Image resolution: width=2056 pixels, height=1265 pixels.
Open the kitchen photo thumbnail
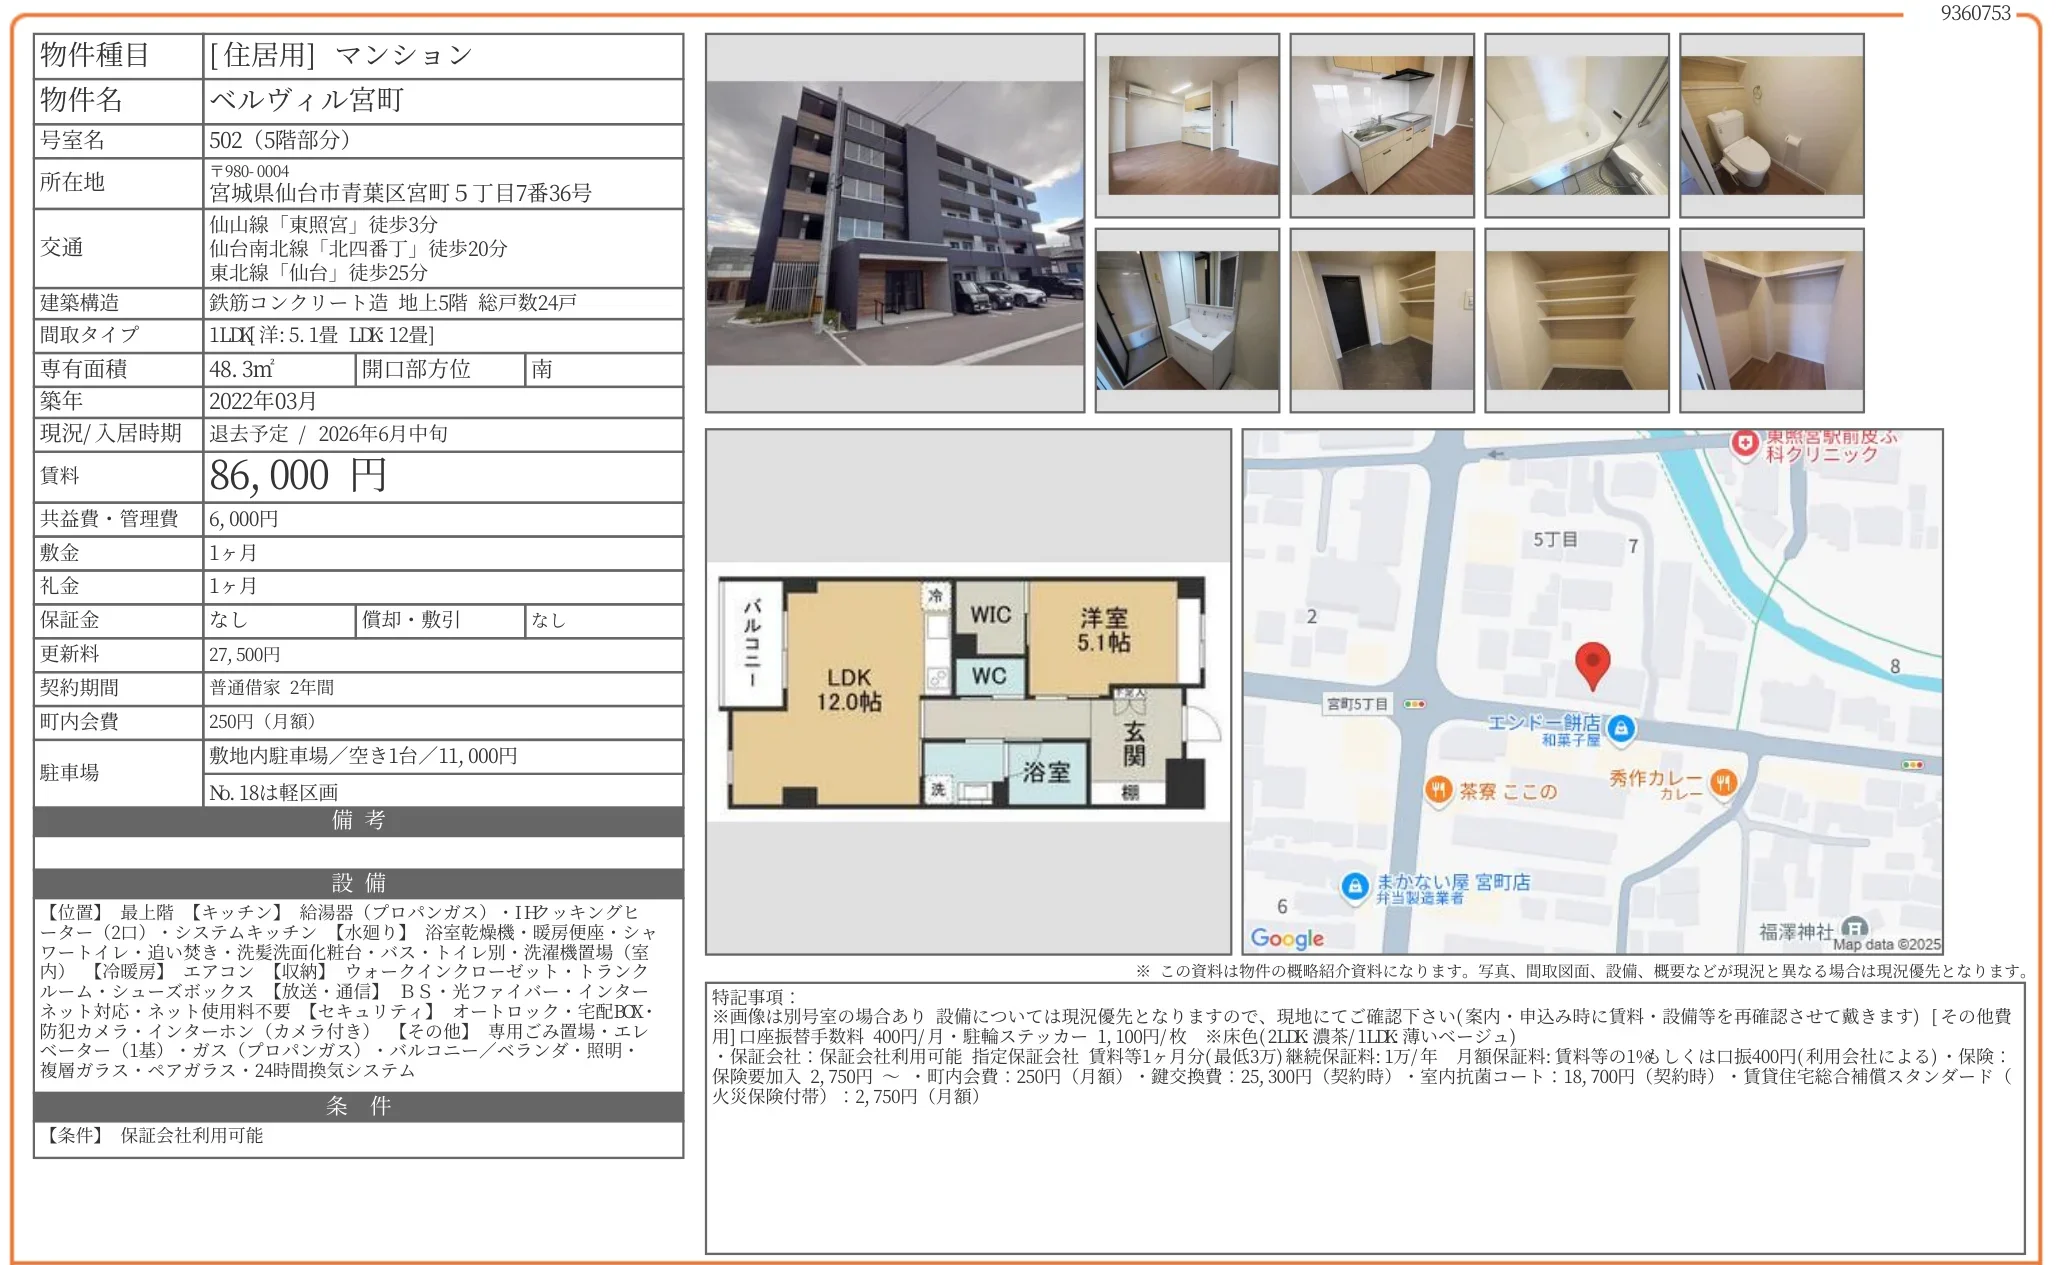pyautogui.click(x=1382, y=125)
